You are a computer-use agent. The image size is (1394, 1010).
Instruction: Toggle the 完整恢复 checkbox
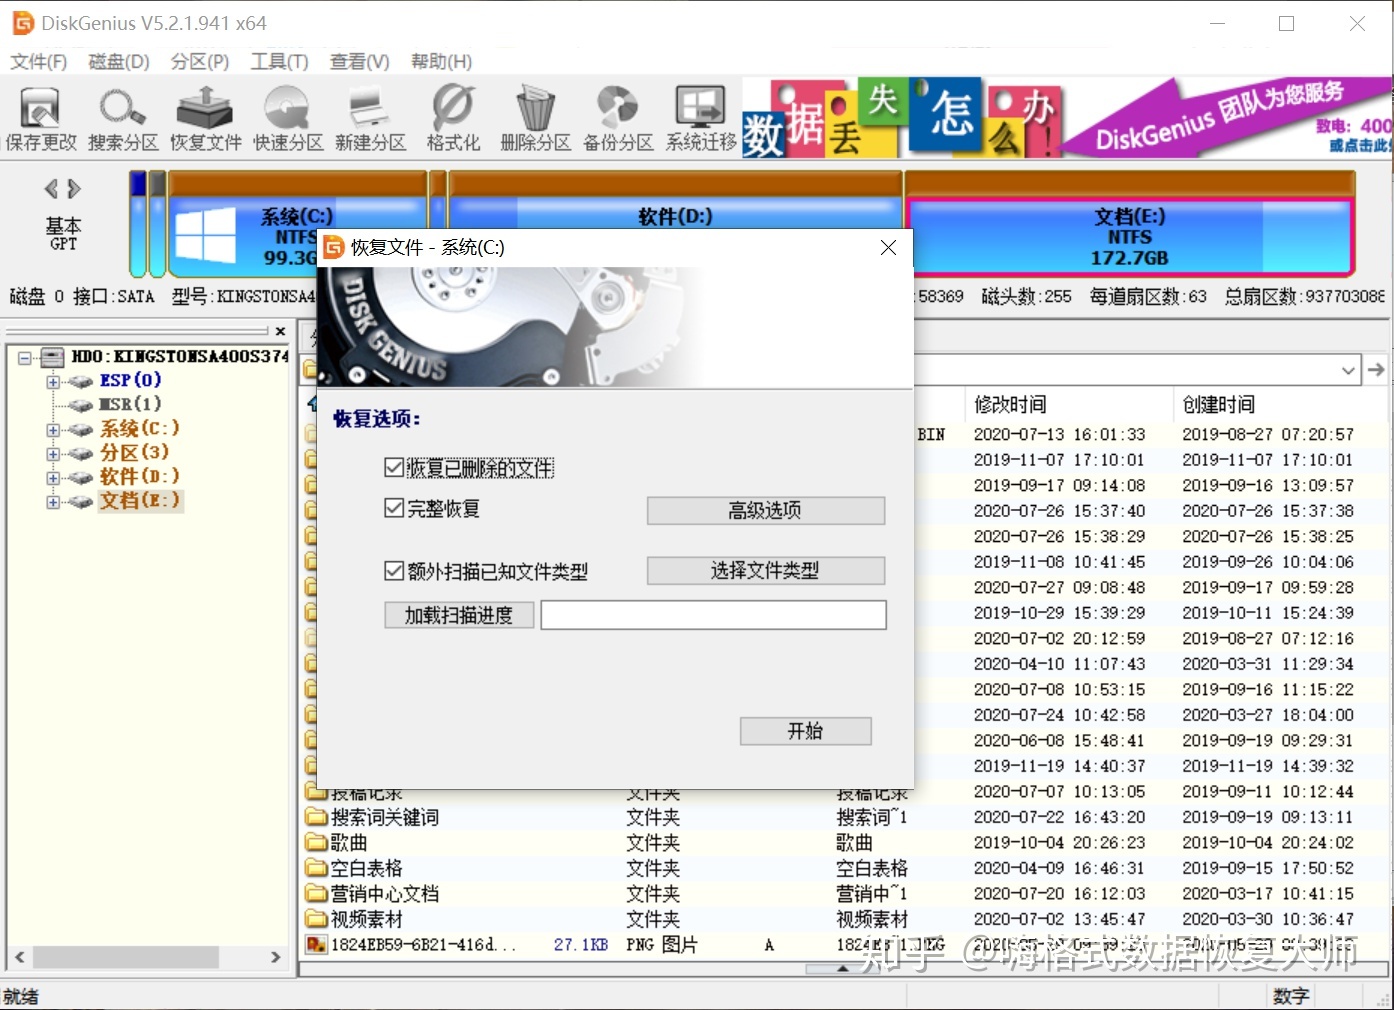(394, 508)
